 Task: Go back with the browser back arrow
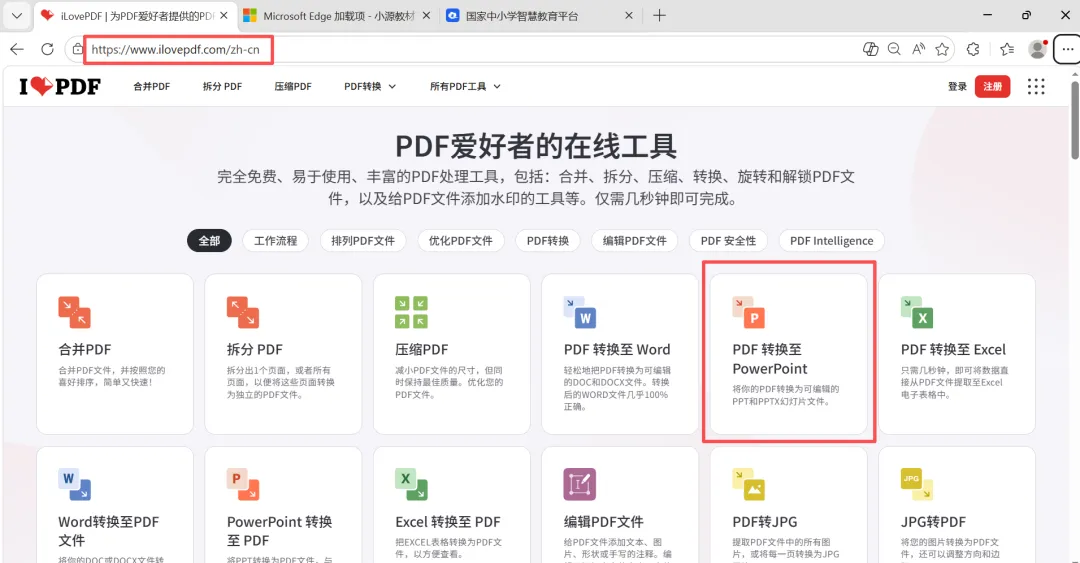pos(17,49)
